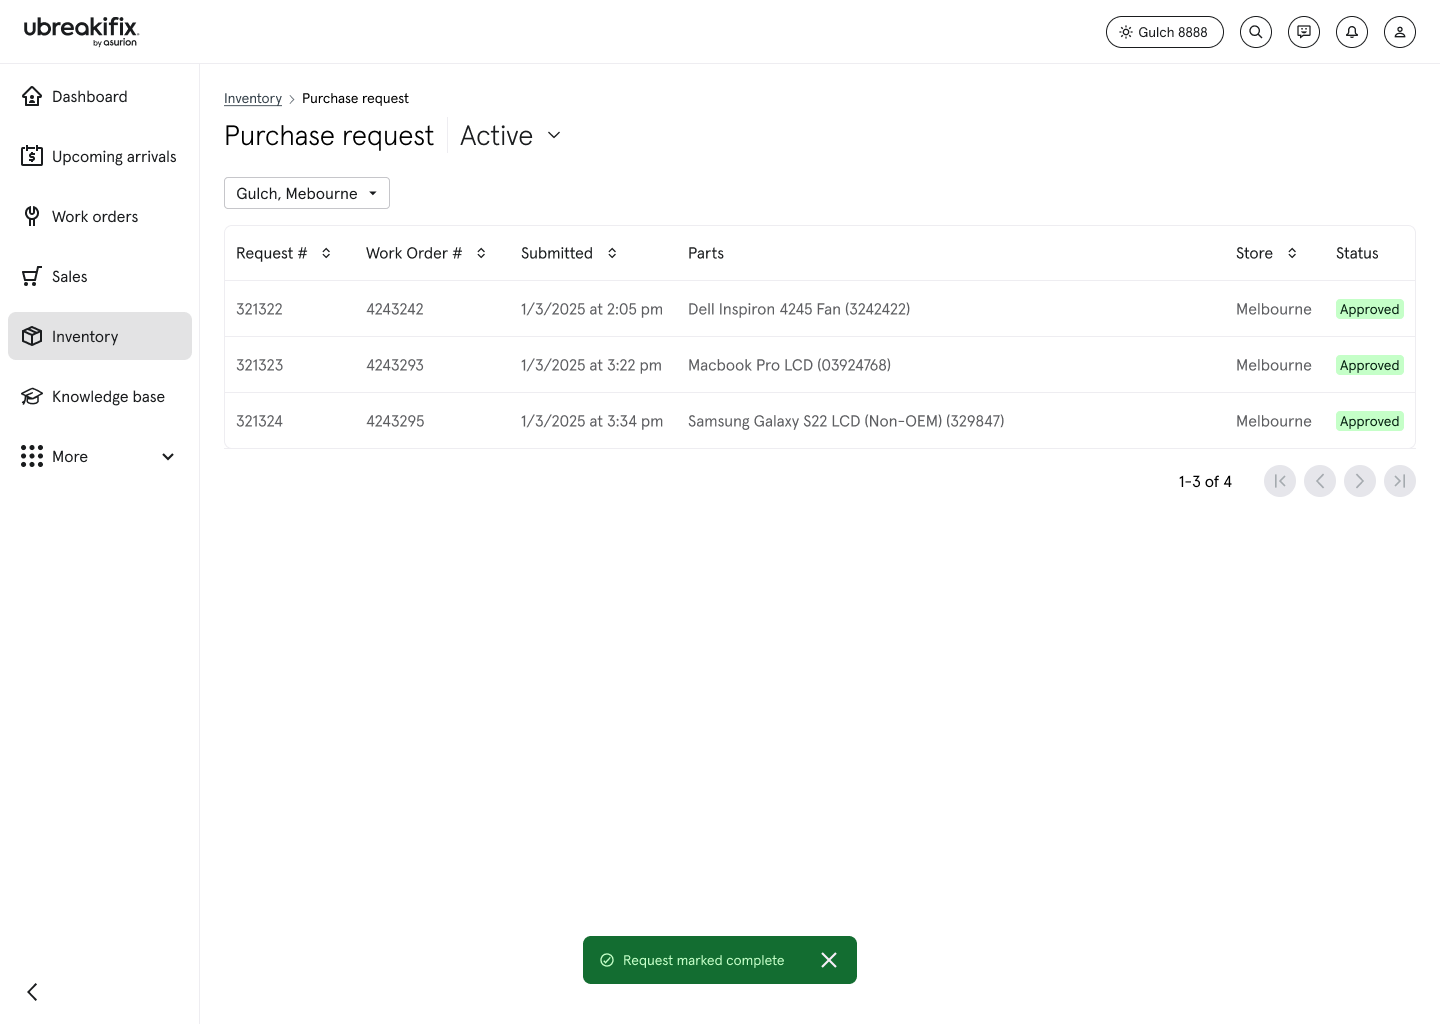
Task: Go to first page of results
Action: [x=1280, y=481]
